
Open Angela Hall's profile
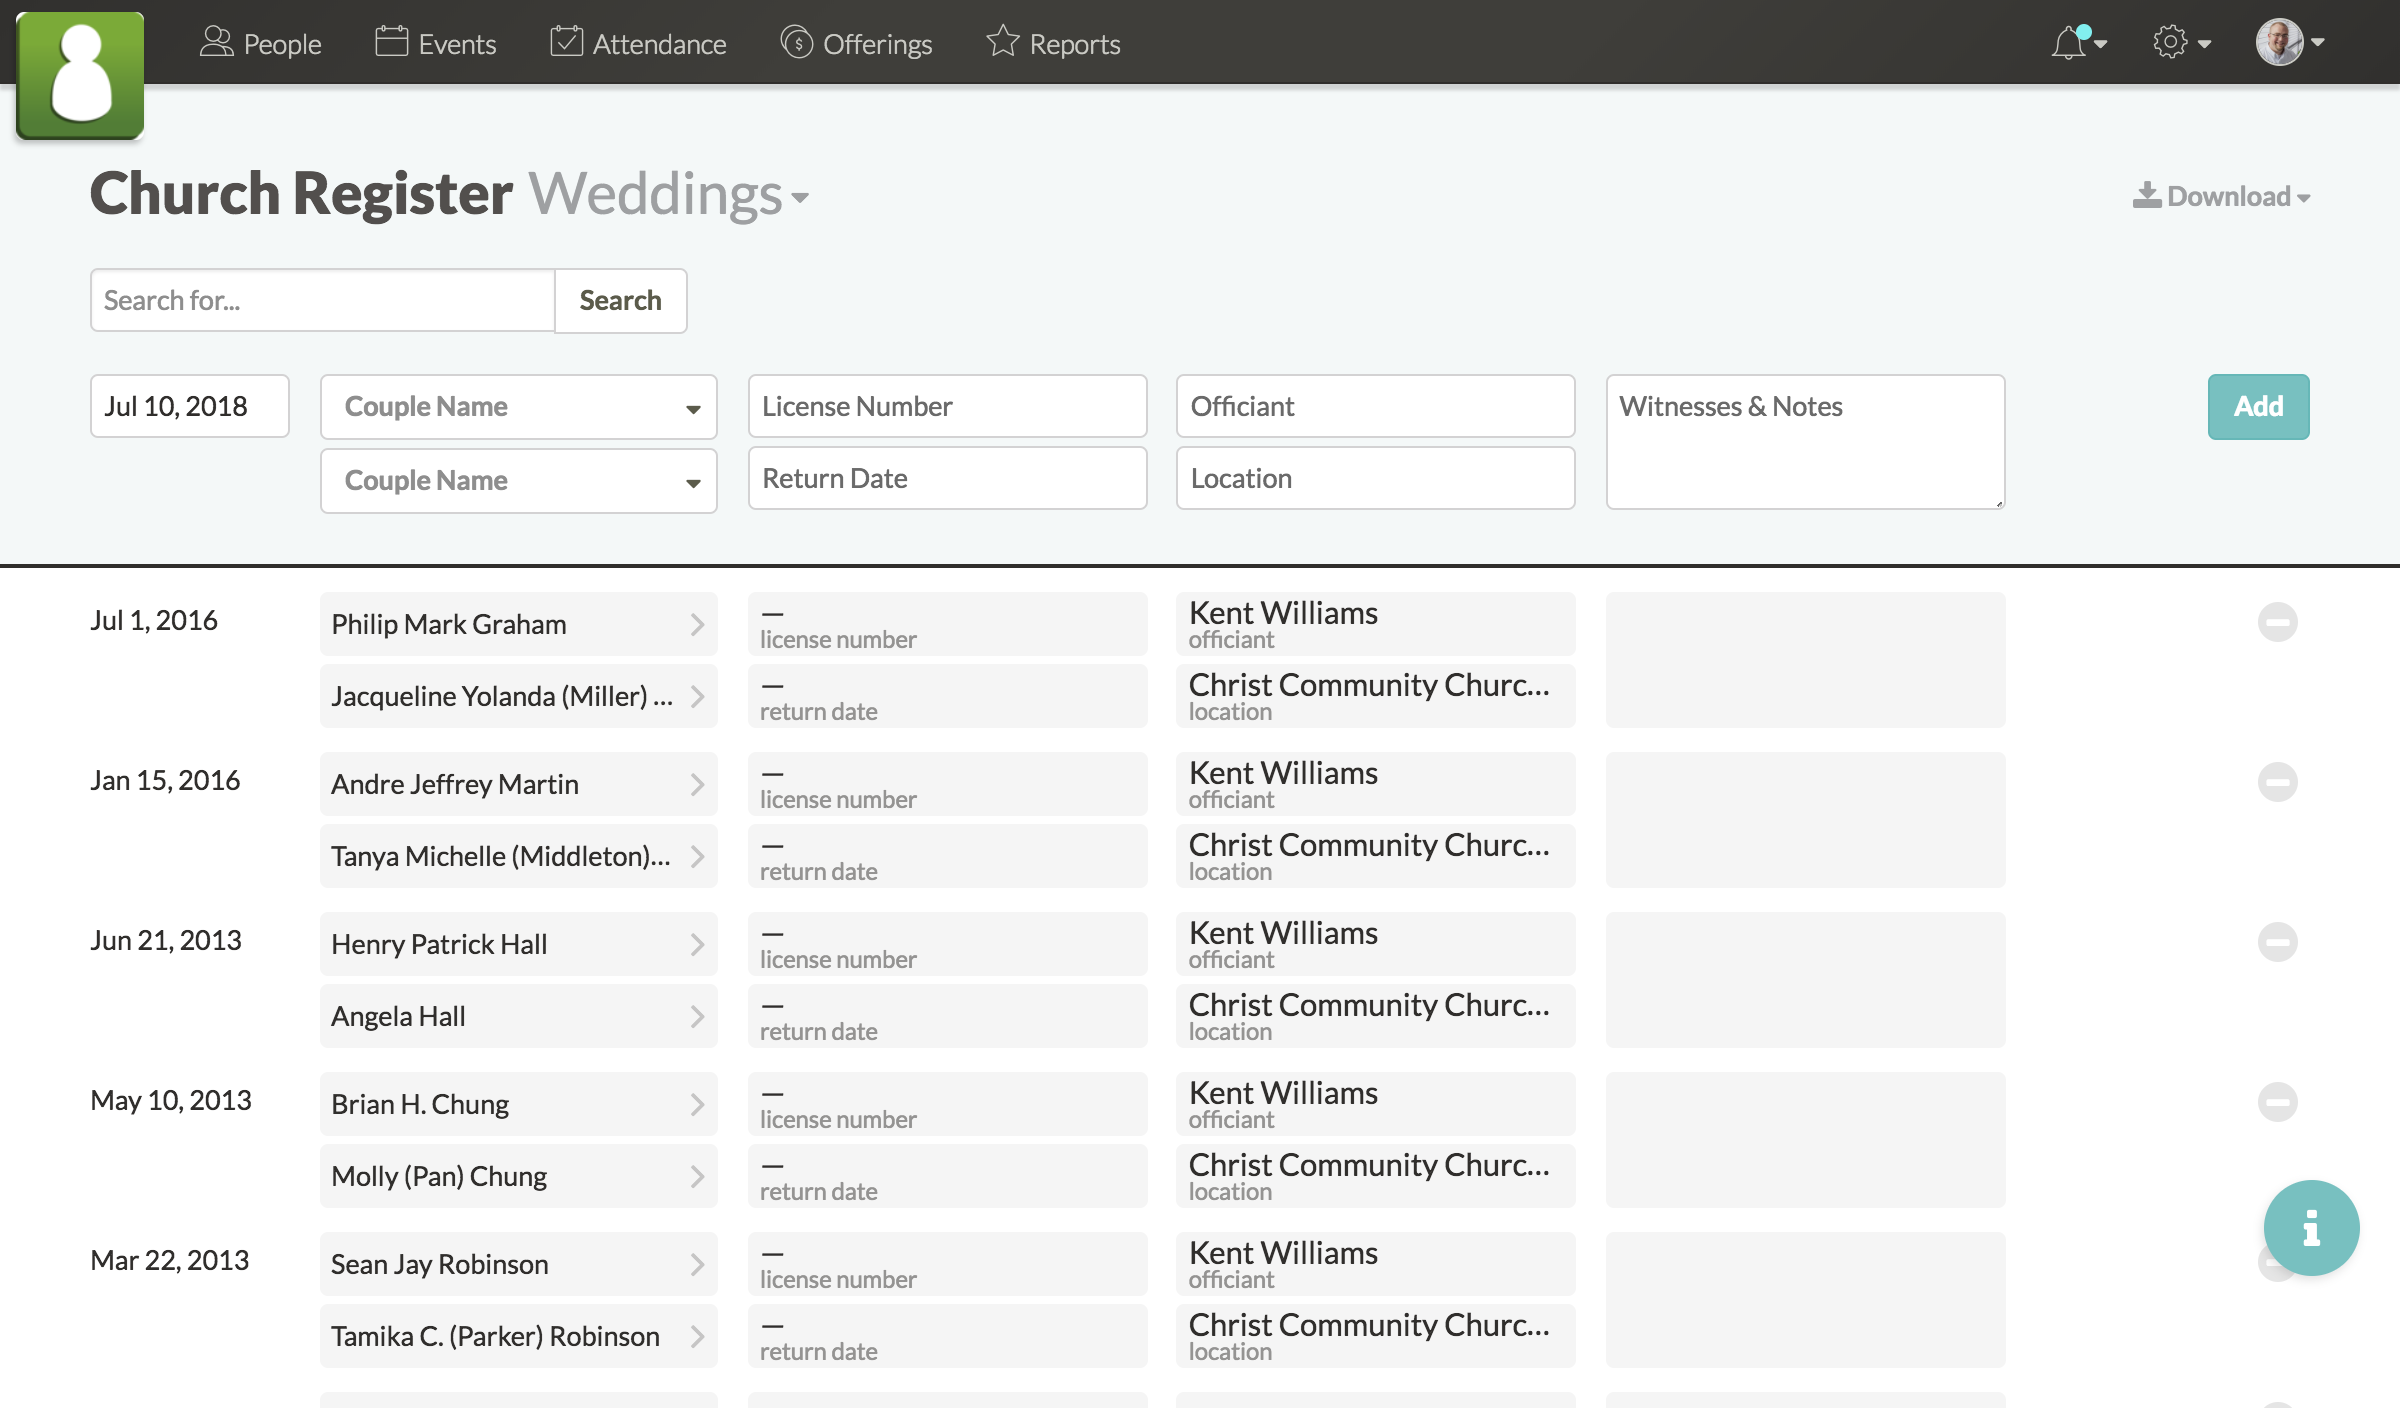(518, 1016)
